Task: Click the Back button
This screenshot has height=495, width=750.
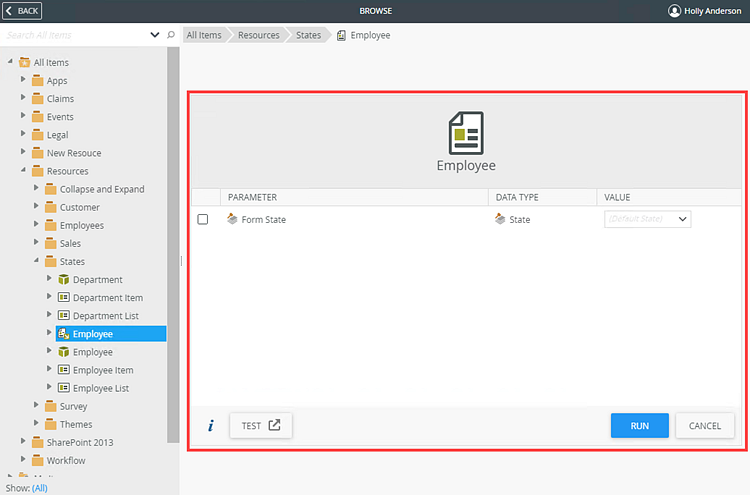Action: pos(22,11)
